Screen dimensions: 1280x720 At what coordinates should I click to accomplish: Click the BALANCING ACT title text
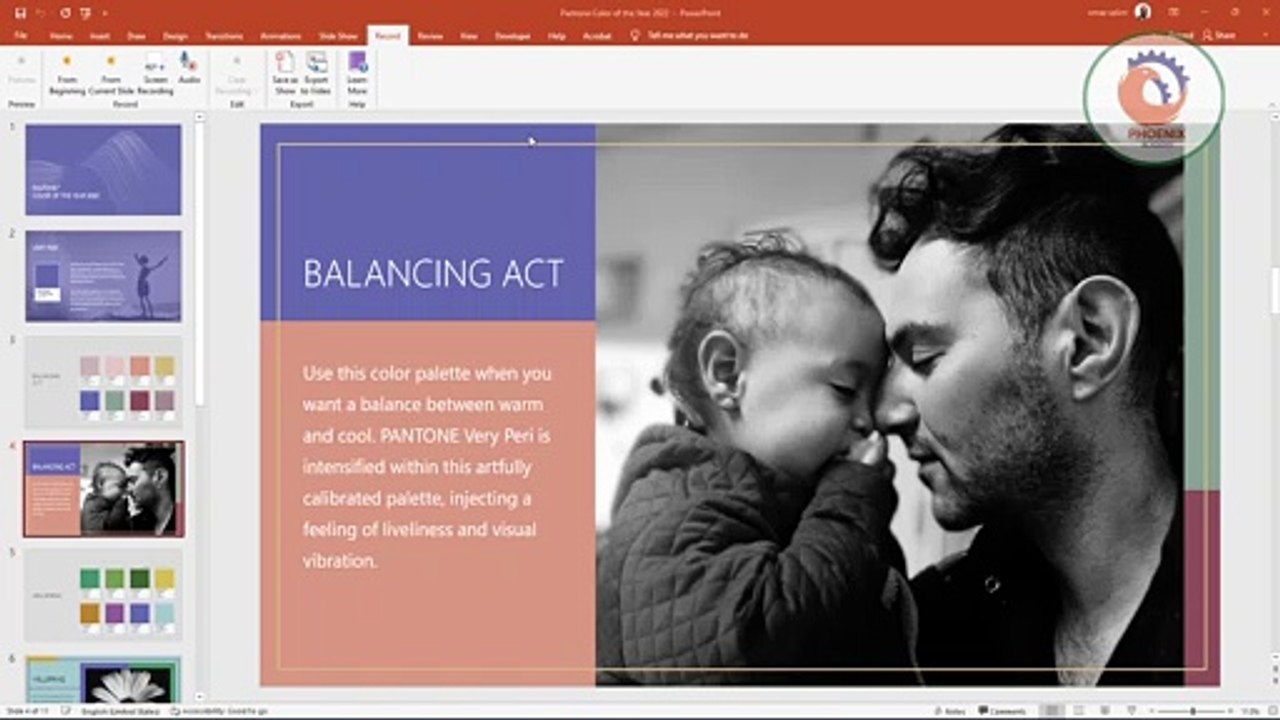coord(433,274)
